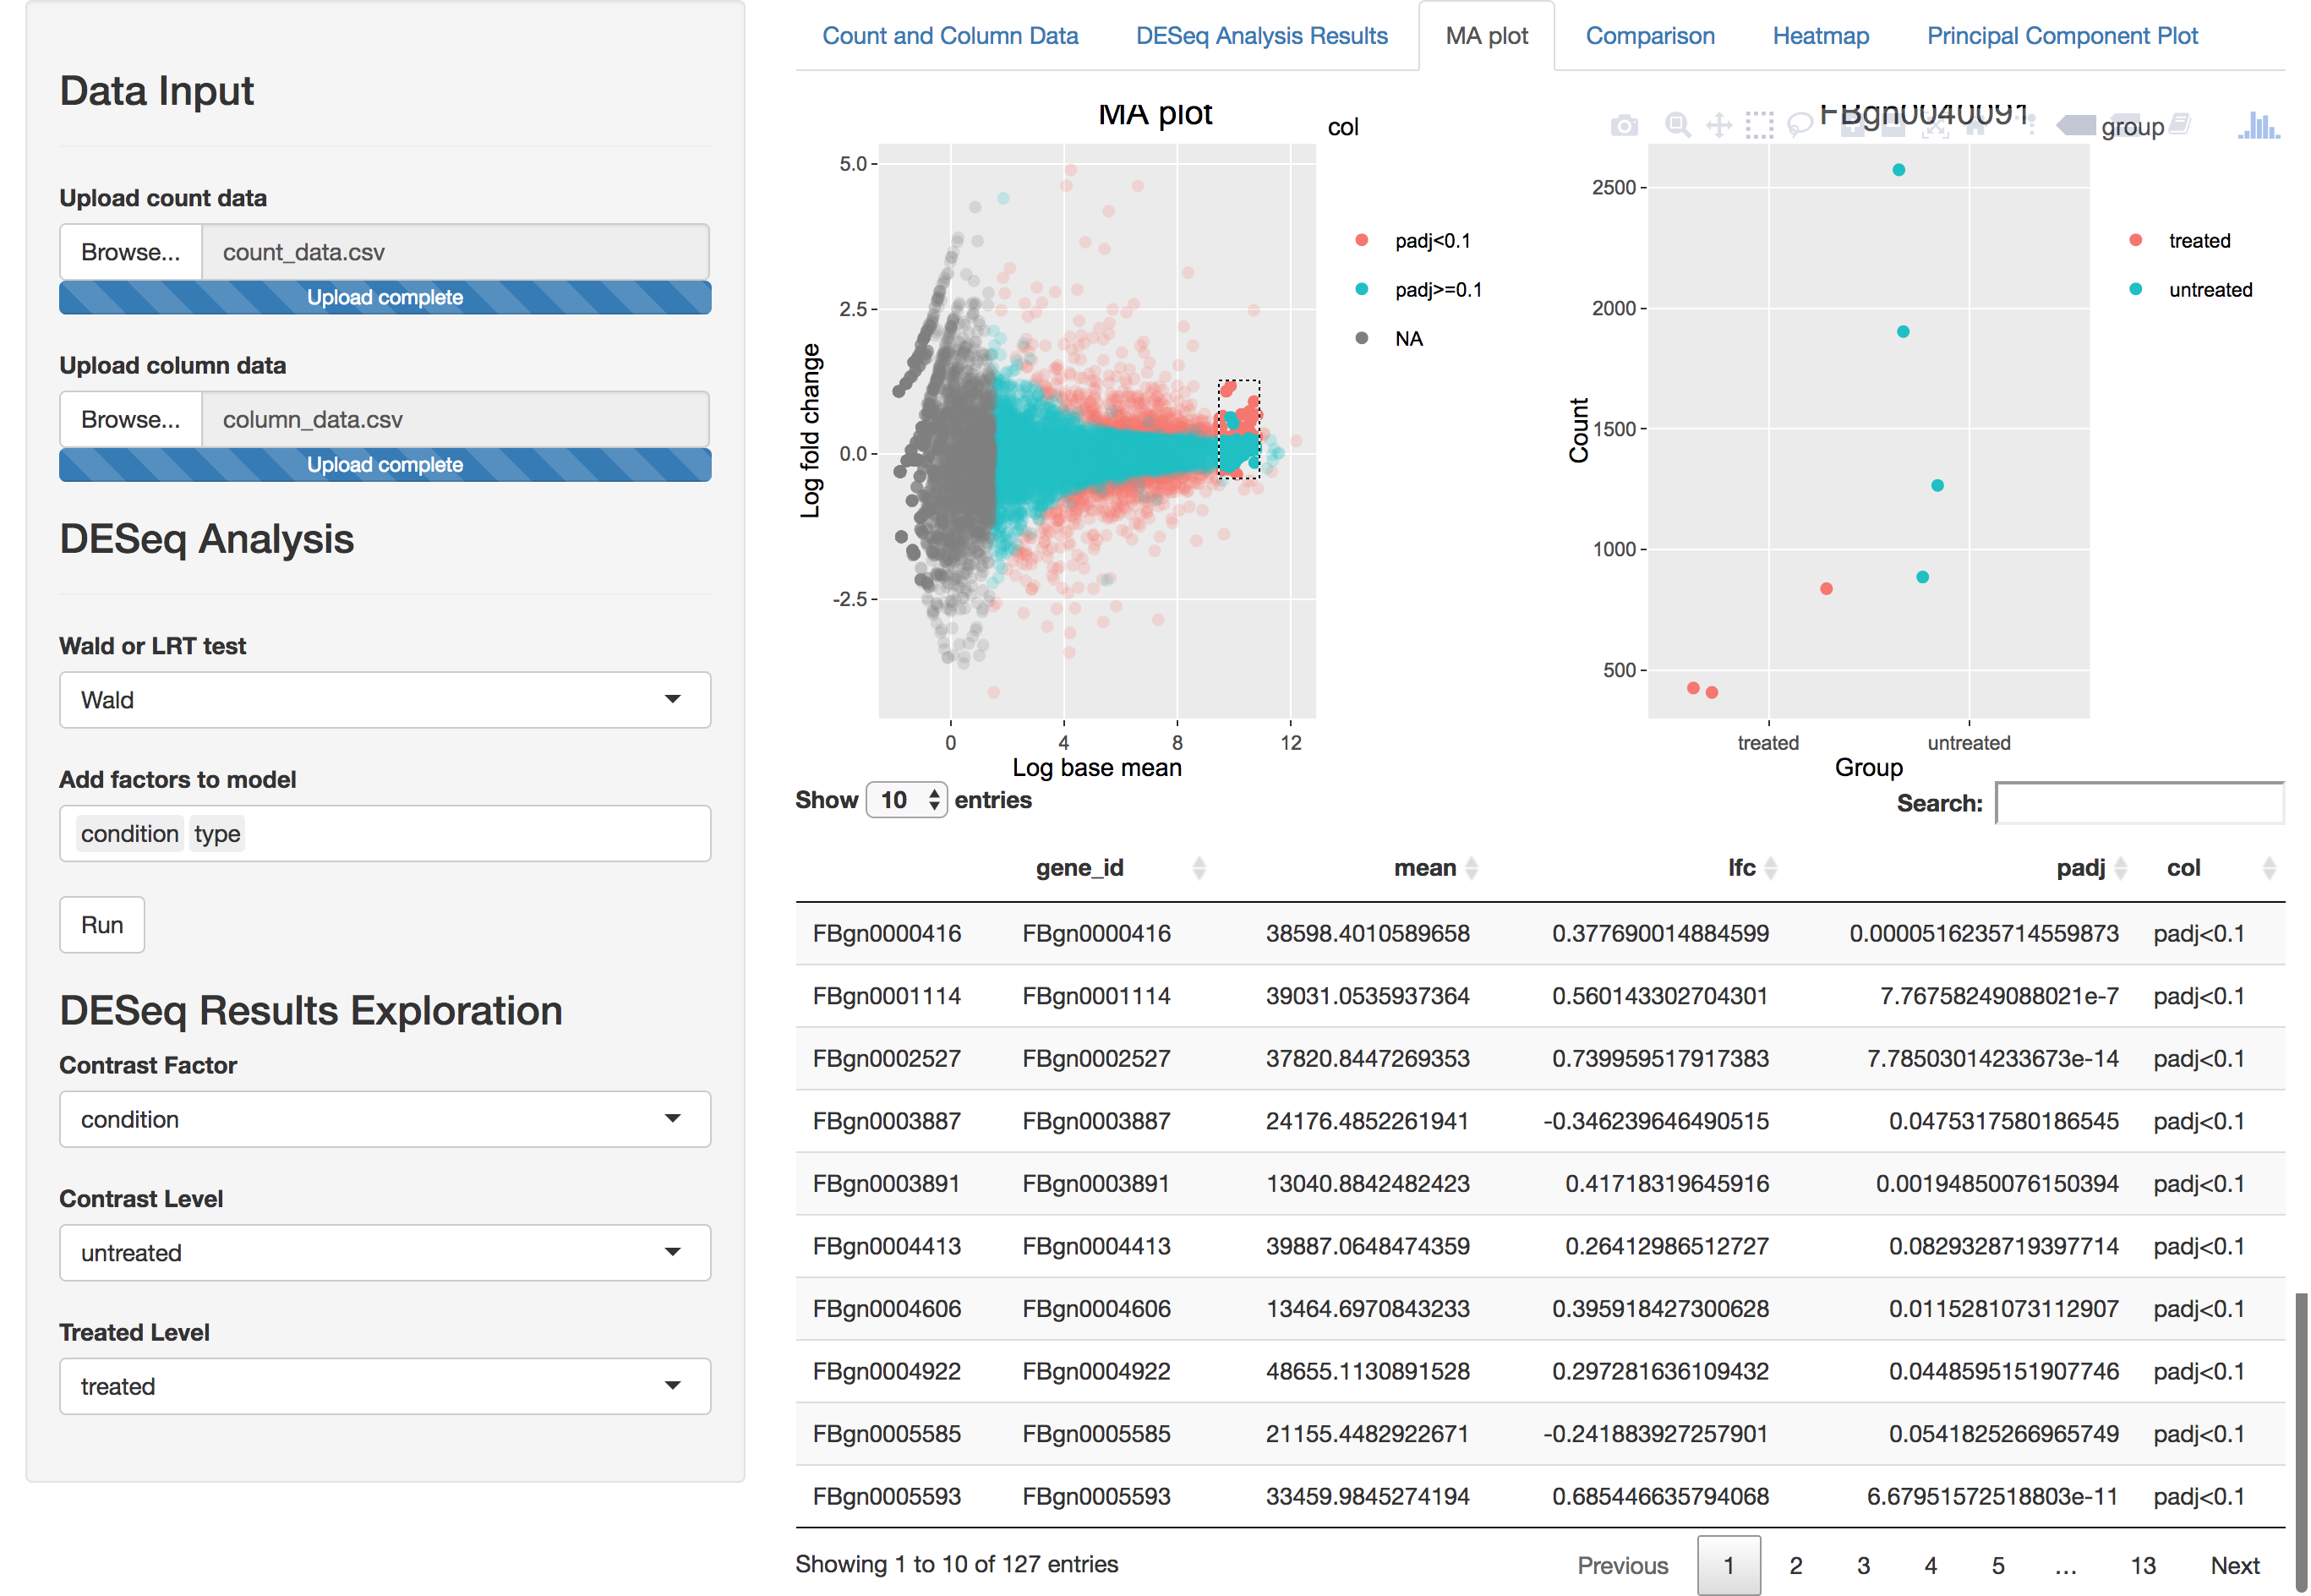Open the Wald or LRT test dropdown
The image size is (2311, 1596).
point(385,700)
